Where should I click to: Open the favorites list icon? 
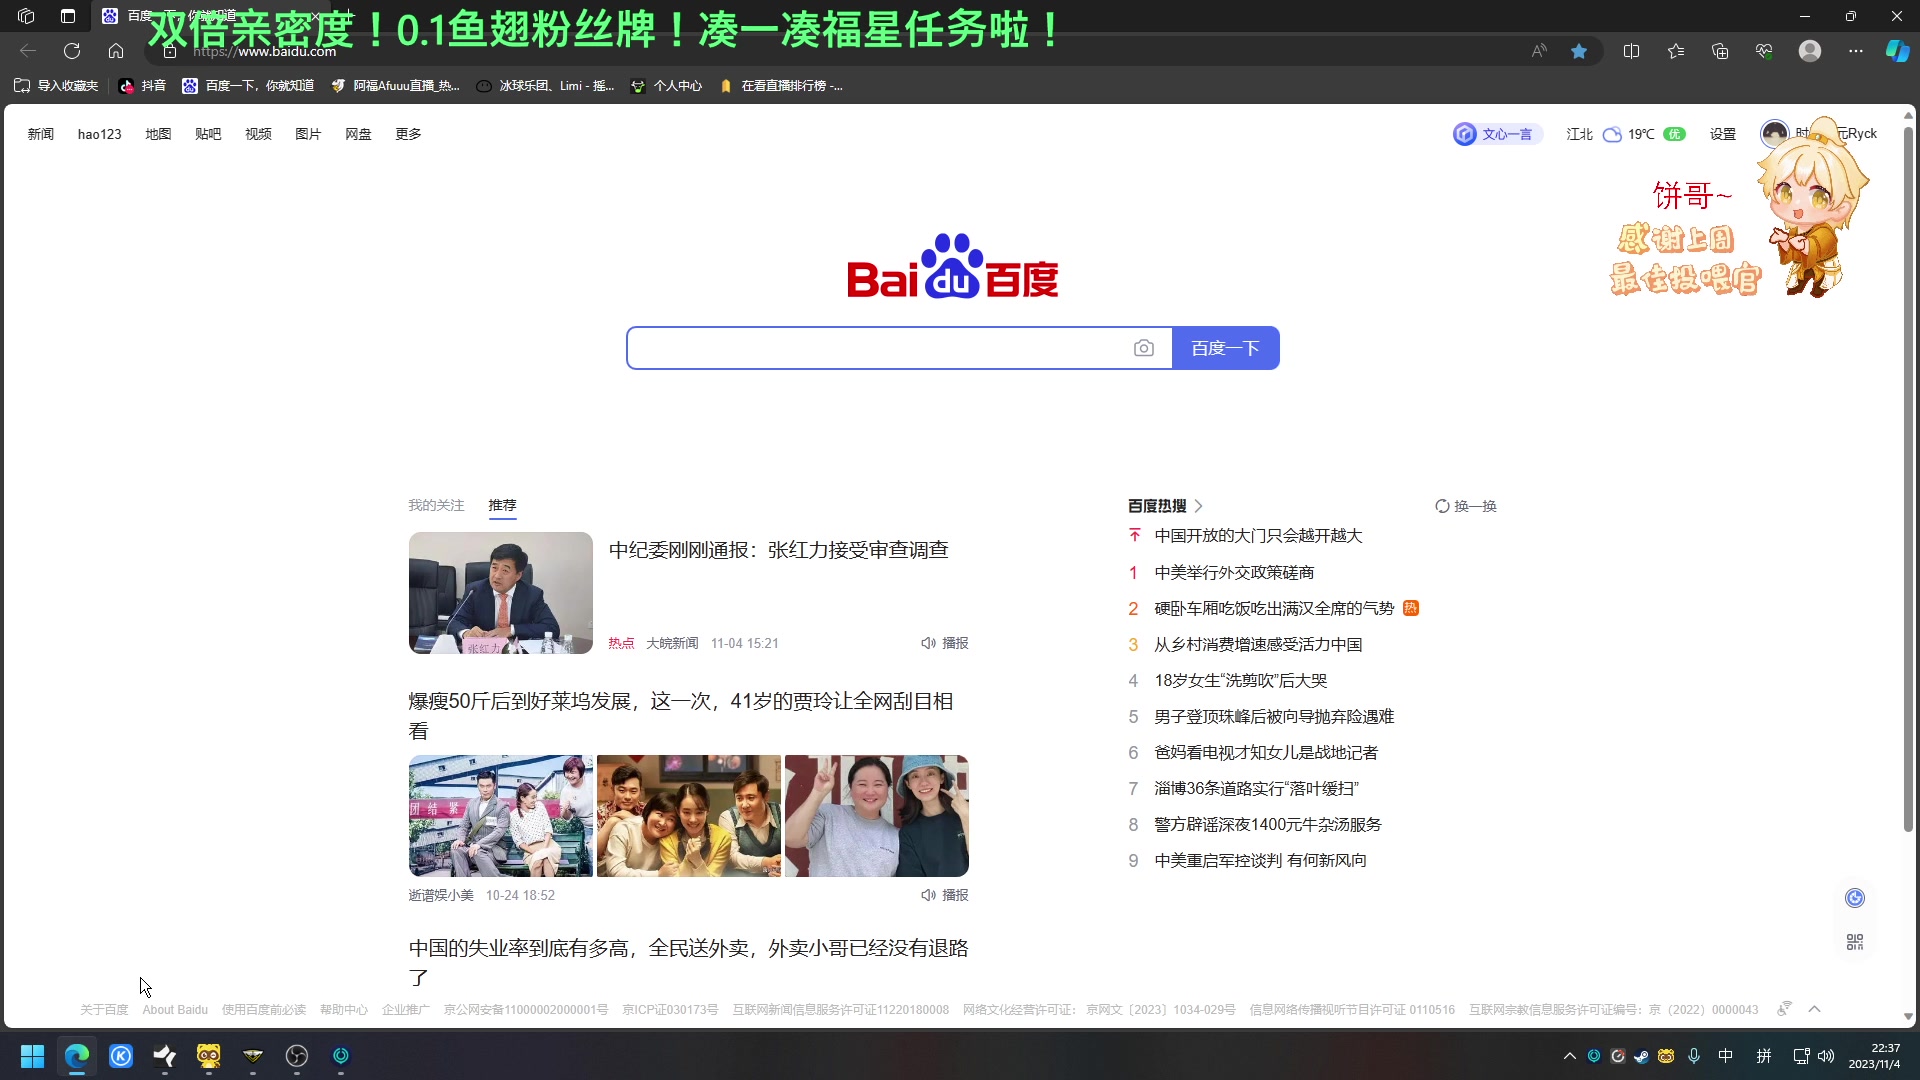click(x=1676, y=51)
